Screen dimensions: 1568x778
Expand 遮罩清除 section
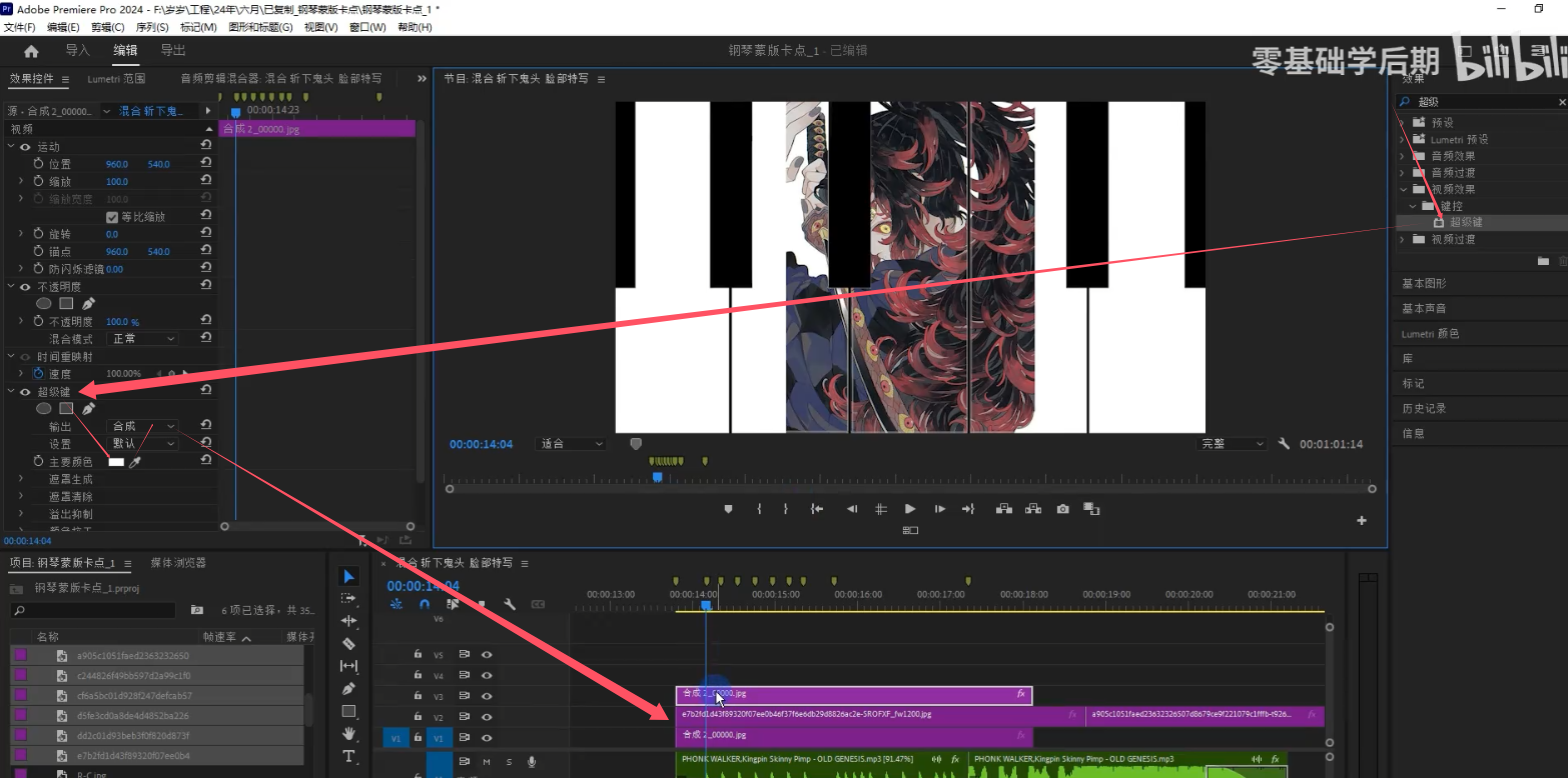pos(21,497)
